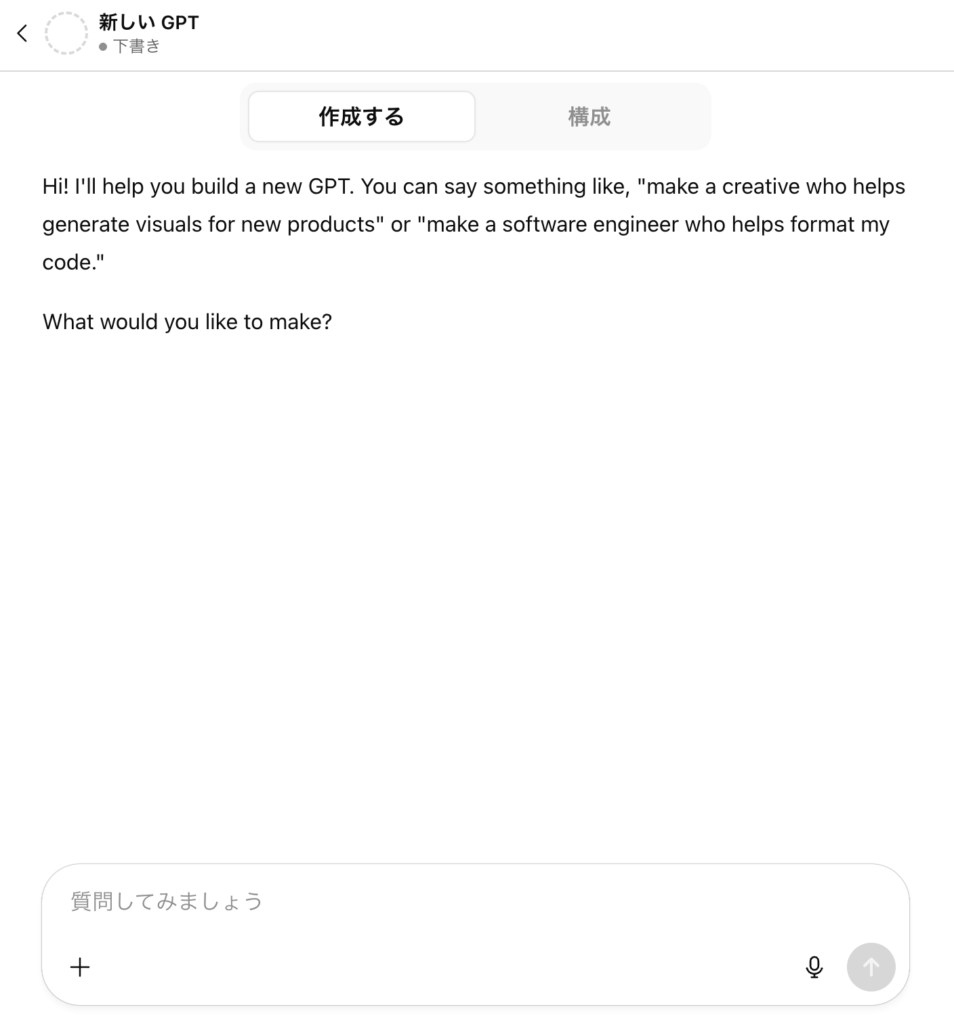
Task: Click the word "code." ending the intro
Action: [x=73, y=263]
